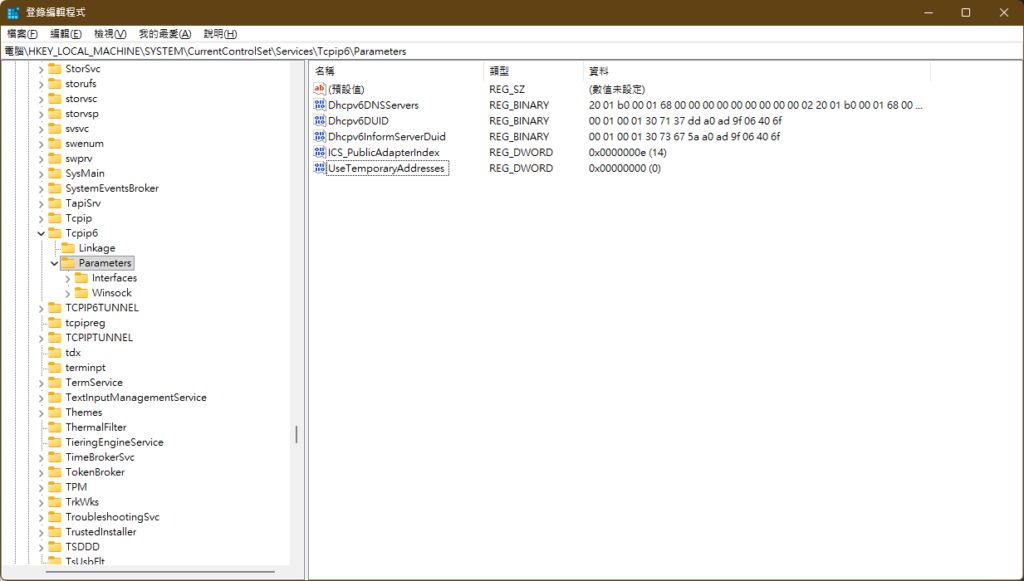Click the Registry Editor app icon in title bar
This screenshot has height=581, width=1024.
point(13,12)
